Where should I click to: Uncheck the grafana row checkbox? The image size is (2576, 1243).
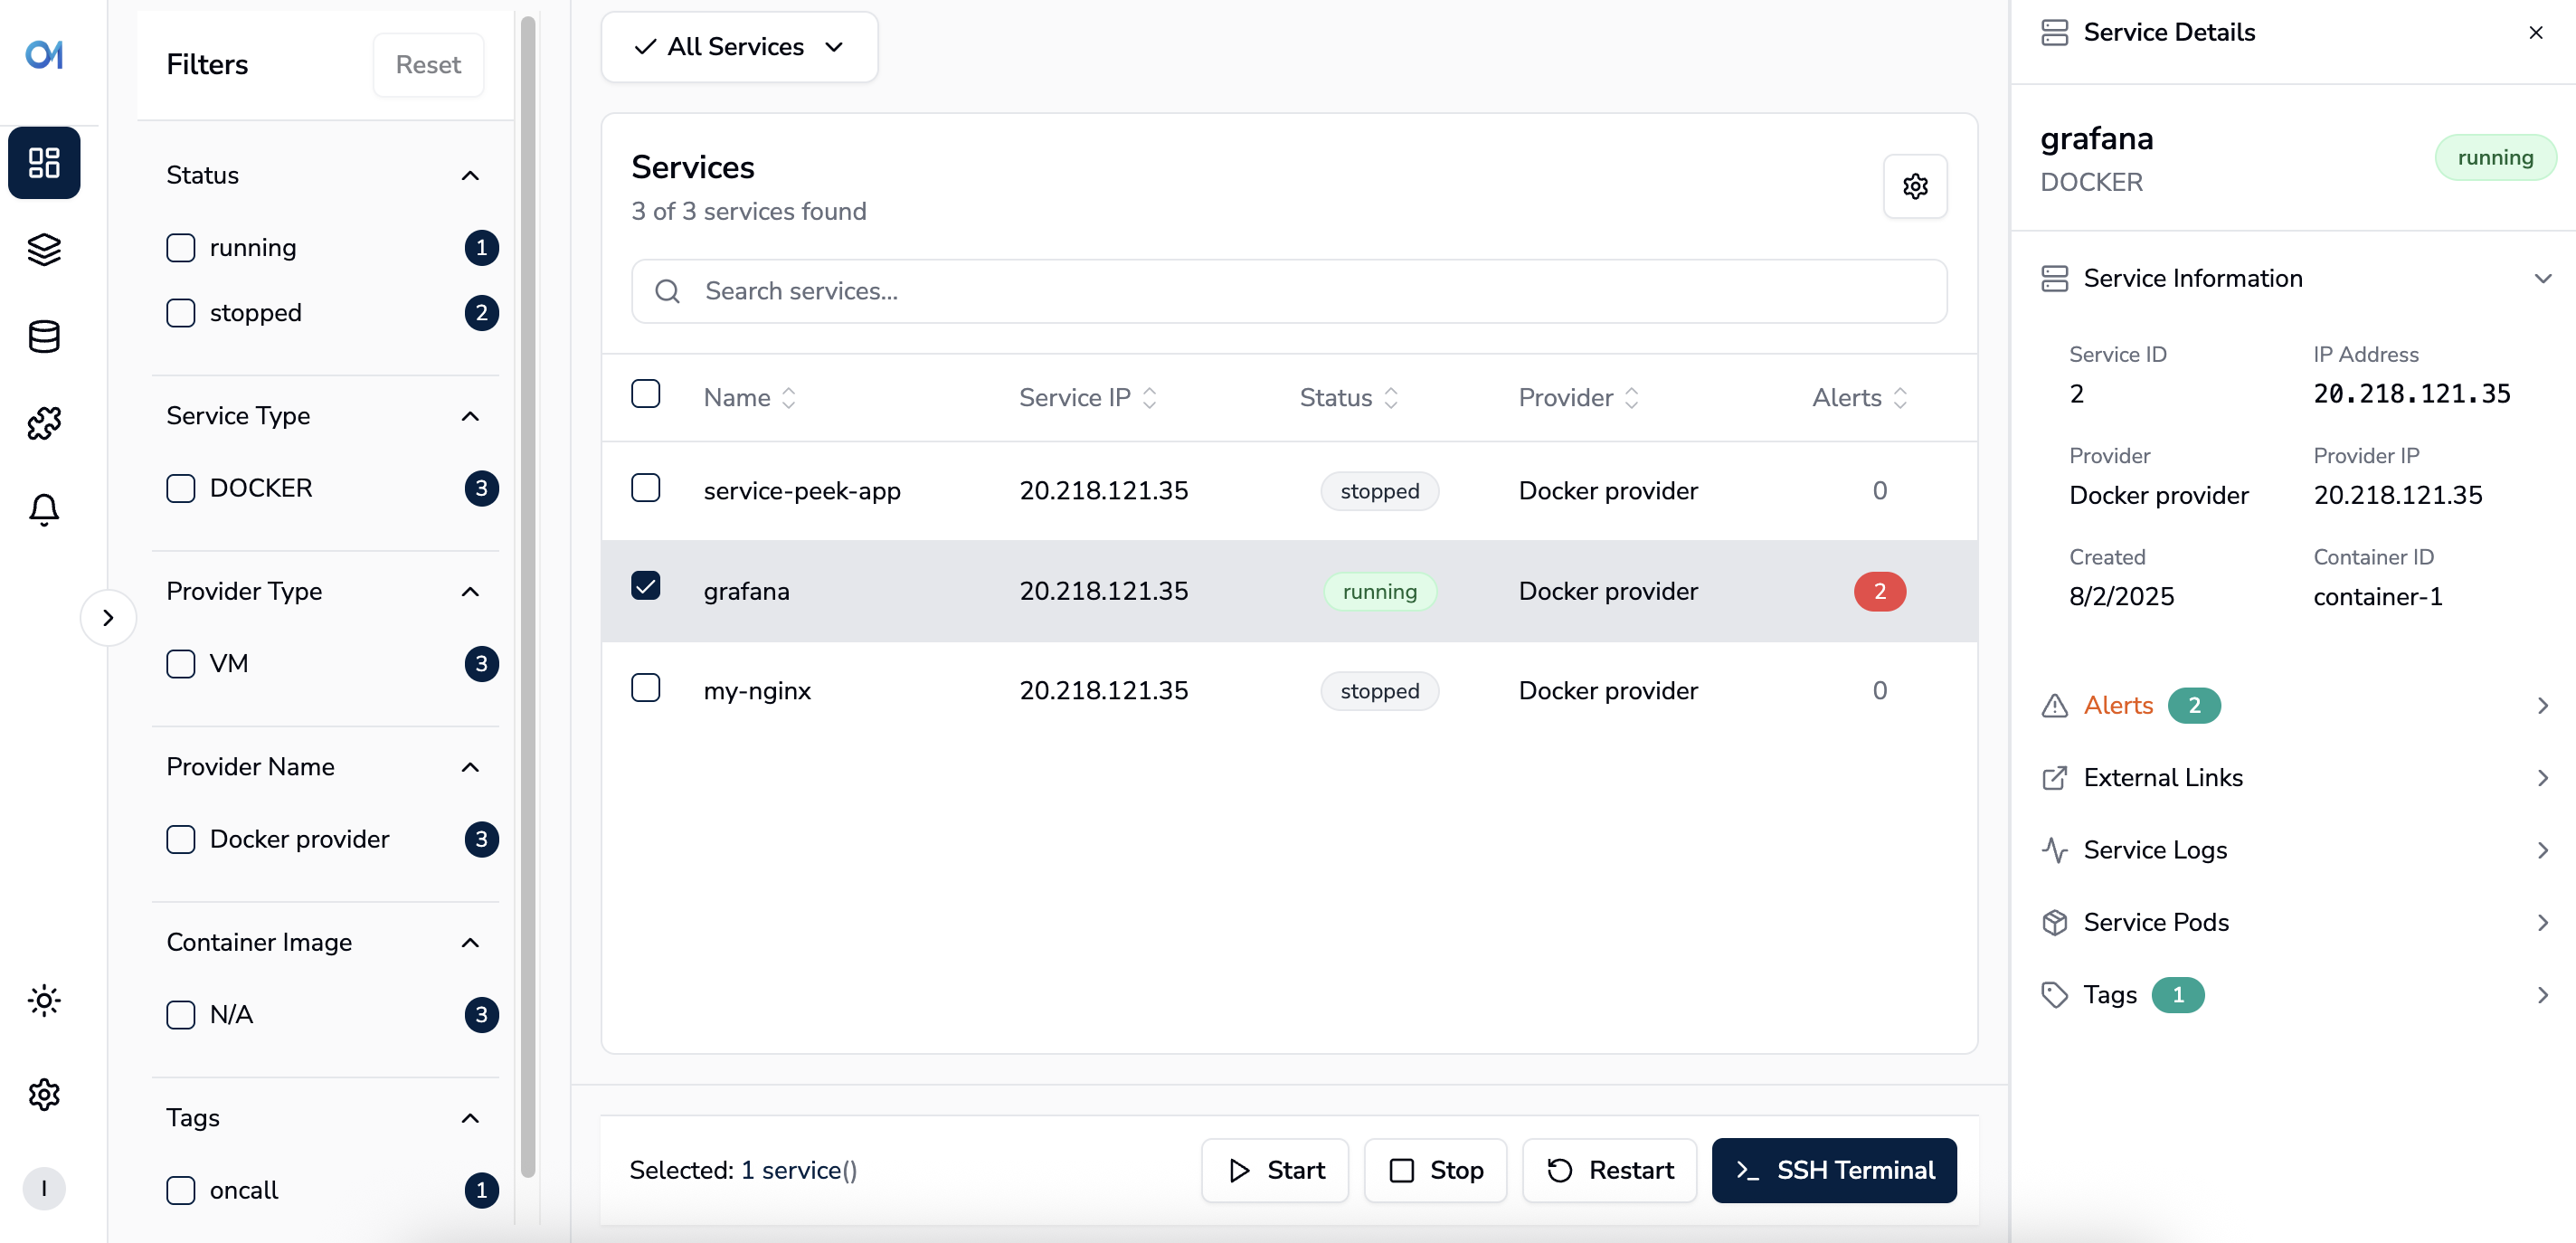646,587
